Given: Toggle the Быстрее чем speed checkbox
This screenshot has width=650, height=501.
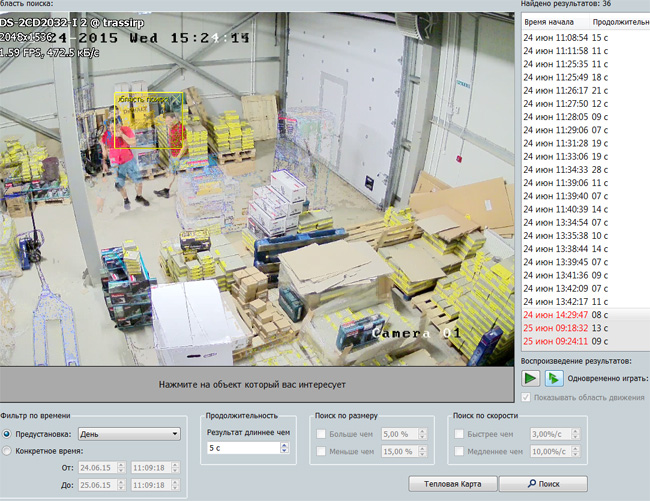Looking at the screenshot, I should point(460,434).
